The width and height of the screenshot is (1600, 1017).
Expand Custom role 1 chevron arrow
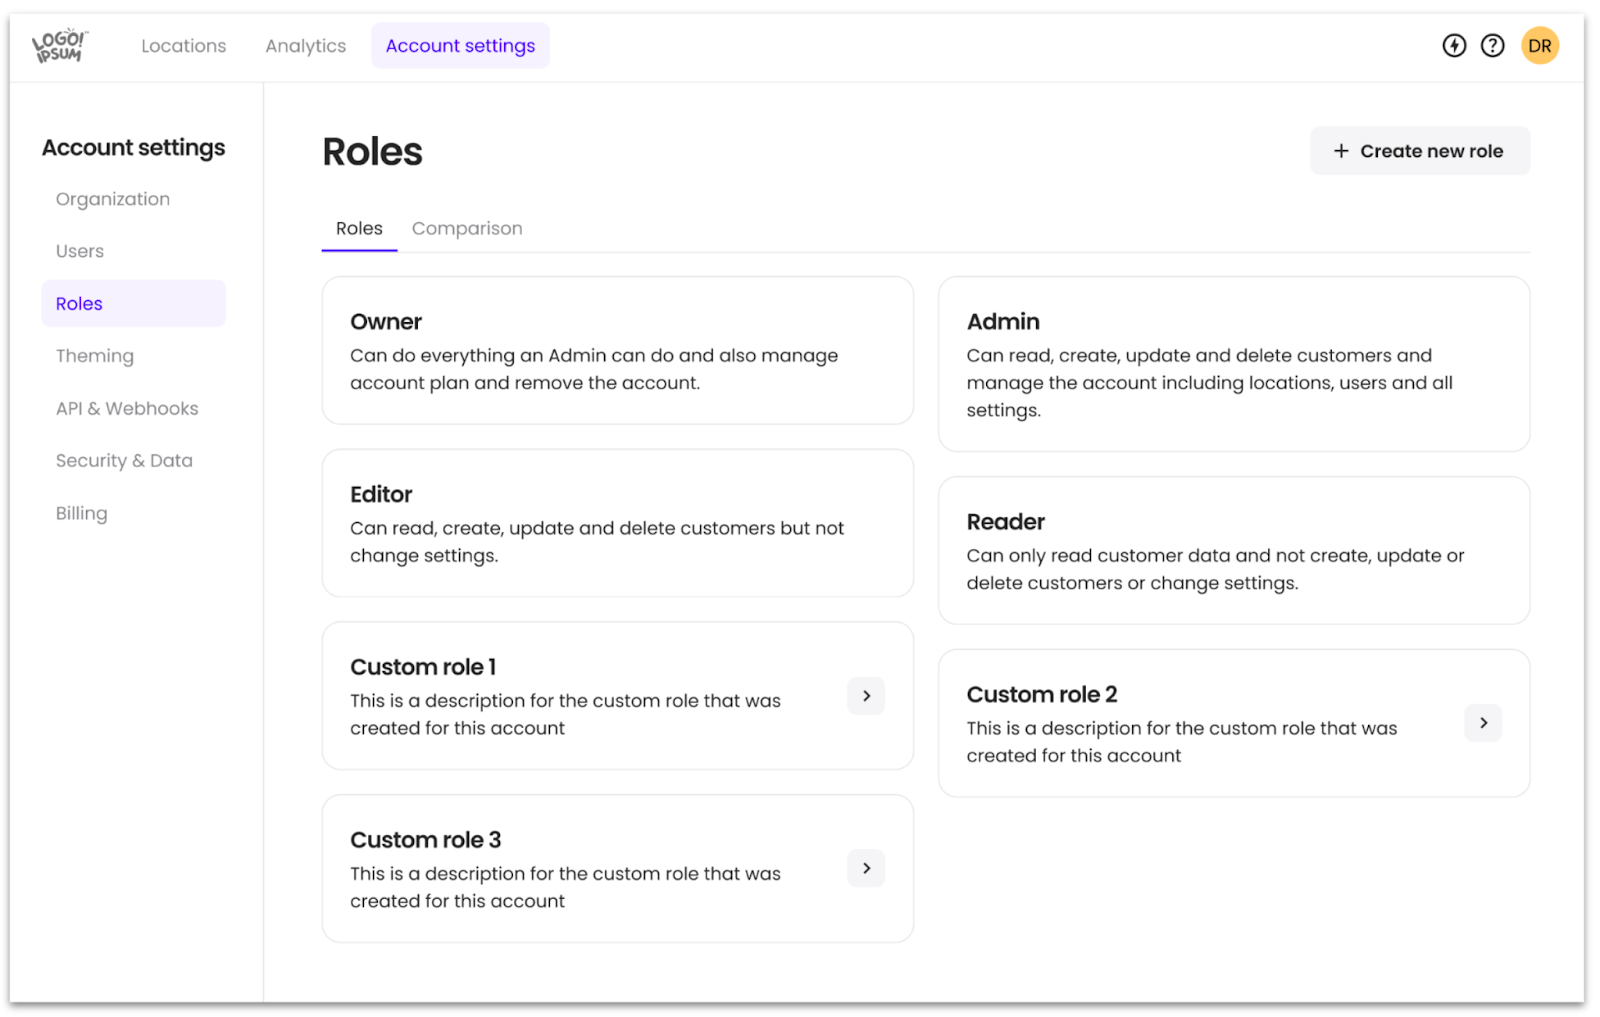coord(866,696)
